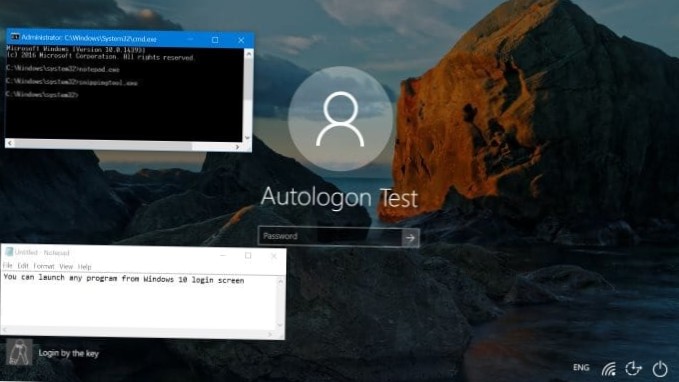Open the Power options icon
The image size is (679, 382).
660,369
